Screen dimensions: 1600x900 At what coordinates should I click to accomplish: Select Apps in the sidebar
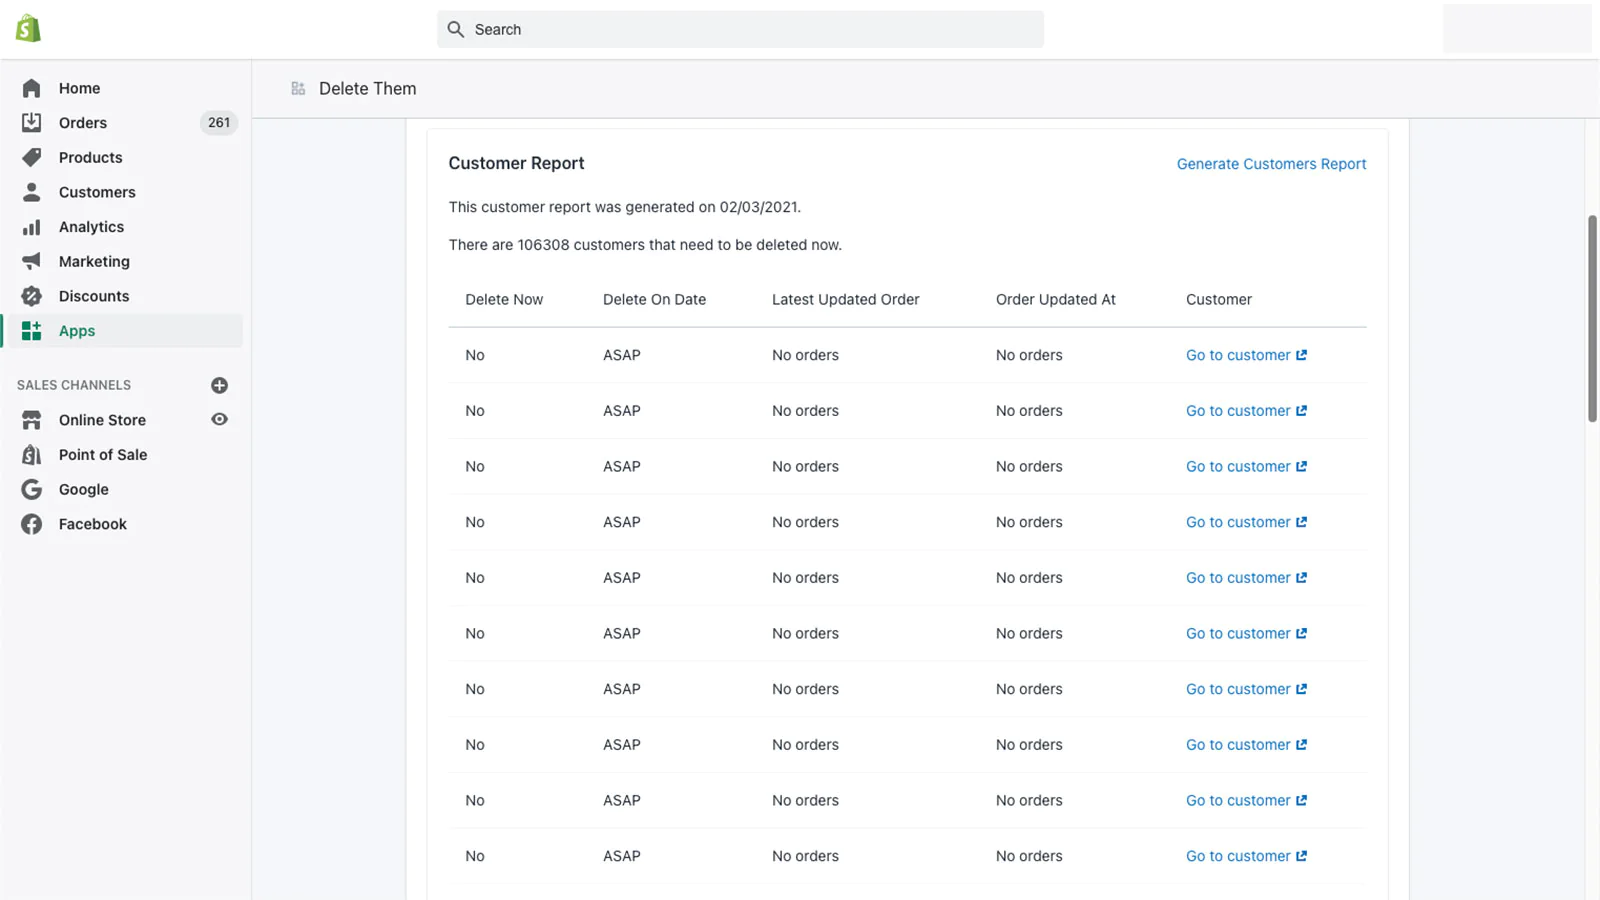click(122, 331)
